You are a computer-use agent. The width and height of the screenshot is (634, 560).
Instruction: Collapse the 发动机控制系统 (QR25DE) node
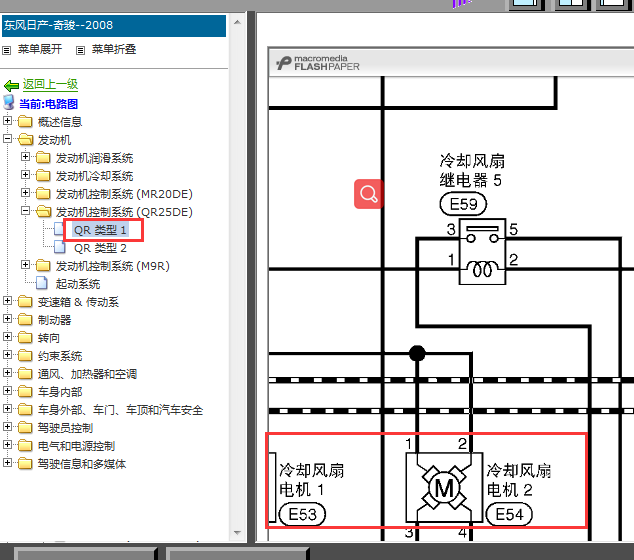coord(25,211)
